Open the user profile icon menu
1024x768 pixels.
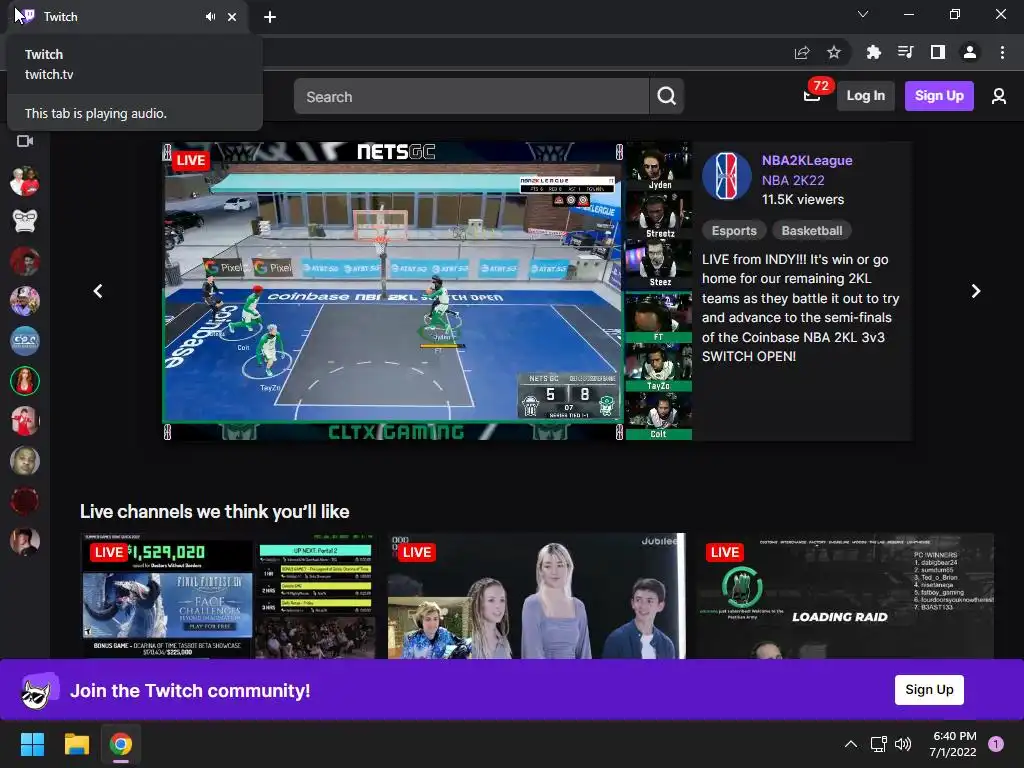click(999, 97)
